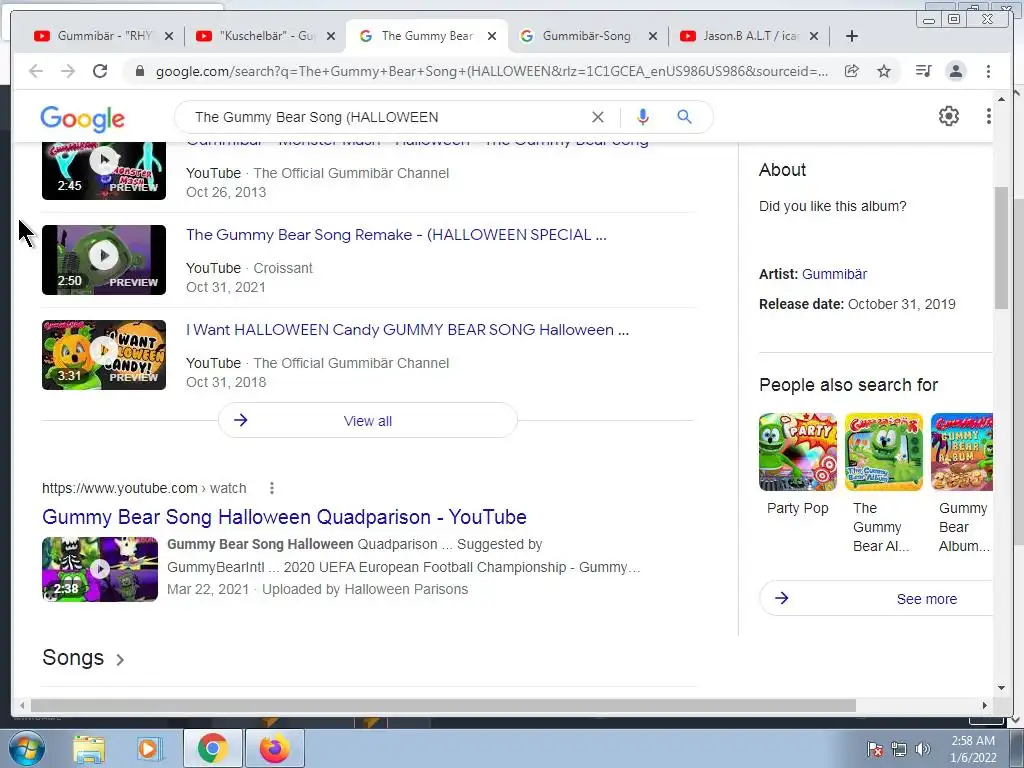The height and width of the screenshot is (768, 1024).
Task: Close the "Gummibär - RHY" tab
Action: (x=169, y=36)
